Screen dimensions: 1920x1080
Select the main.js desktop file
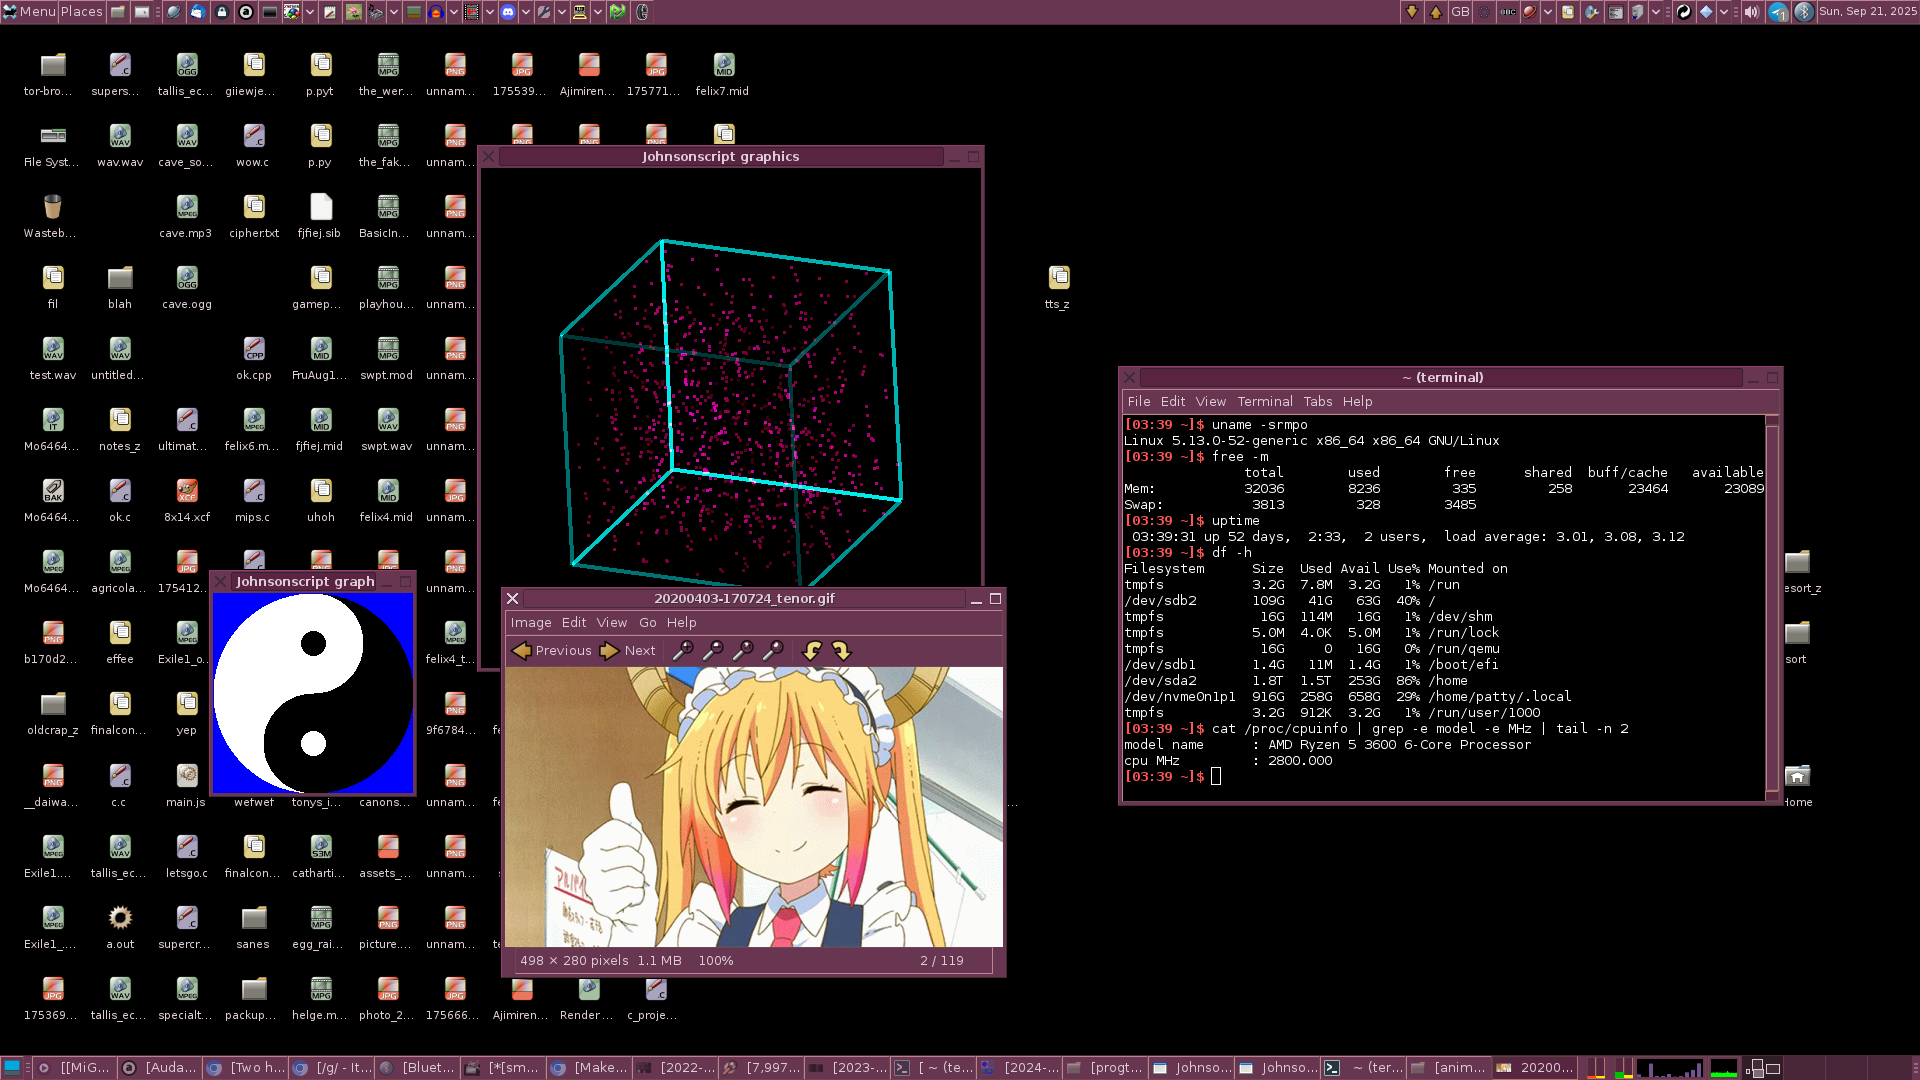click(x=186, y=786)
